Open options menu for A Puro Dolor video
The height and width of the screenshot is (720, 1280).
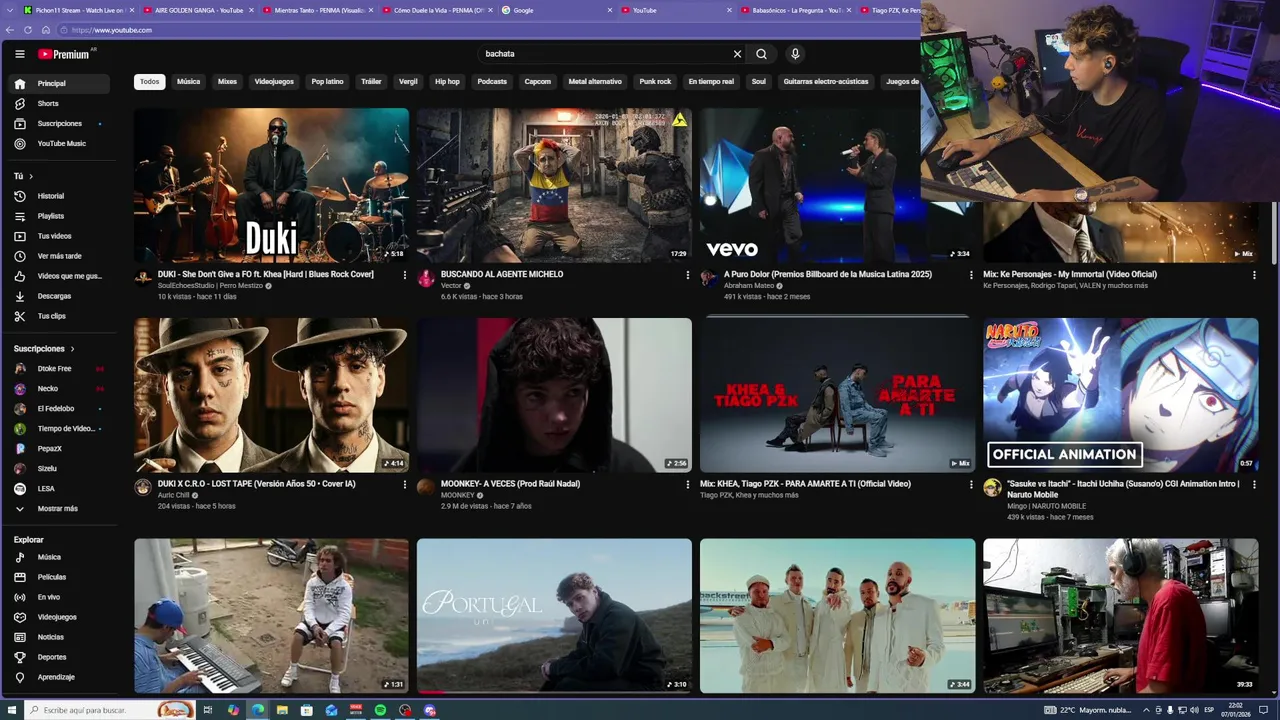[x=971, y=275]
